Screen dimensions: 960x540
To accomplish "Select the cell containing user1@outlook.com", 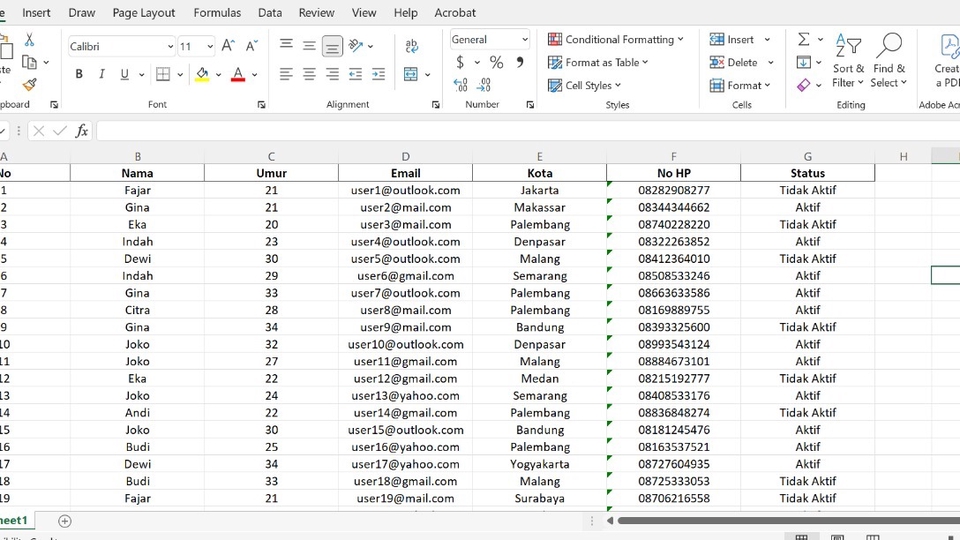I will tap(405, 190).
